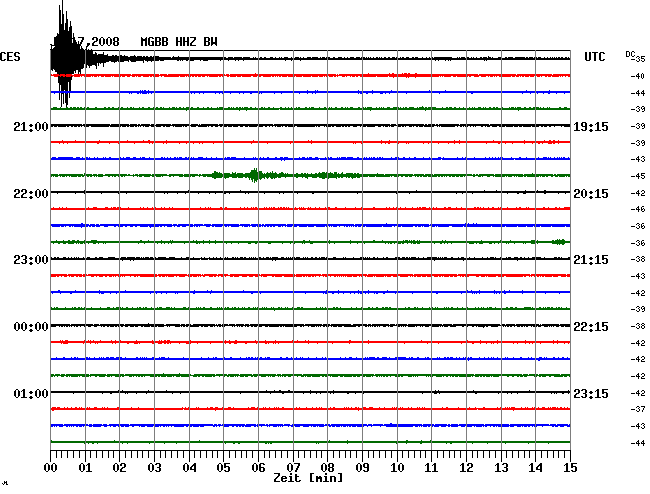The height and width of the screenshot is (494, 650).
Task: Click the -46 DC offset value
Action: [638, 209]
